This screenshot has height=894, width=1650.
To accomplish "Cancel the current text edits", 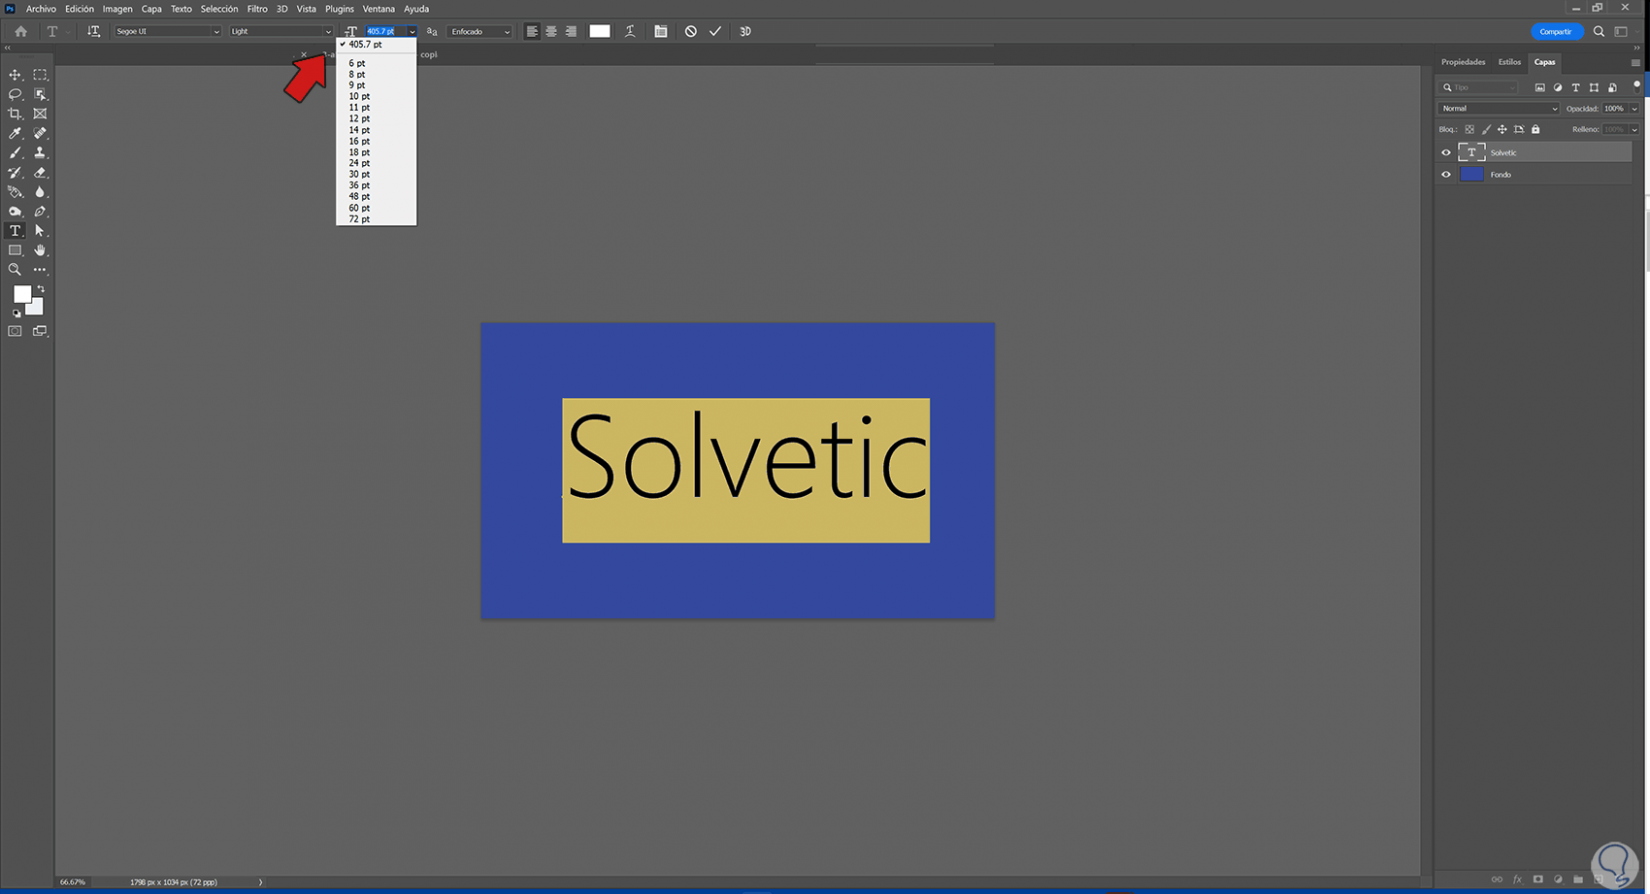I will [x=691, y=31].
